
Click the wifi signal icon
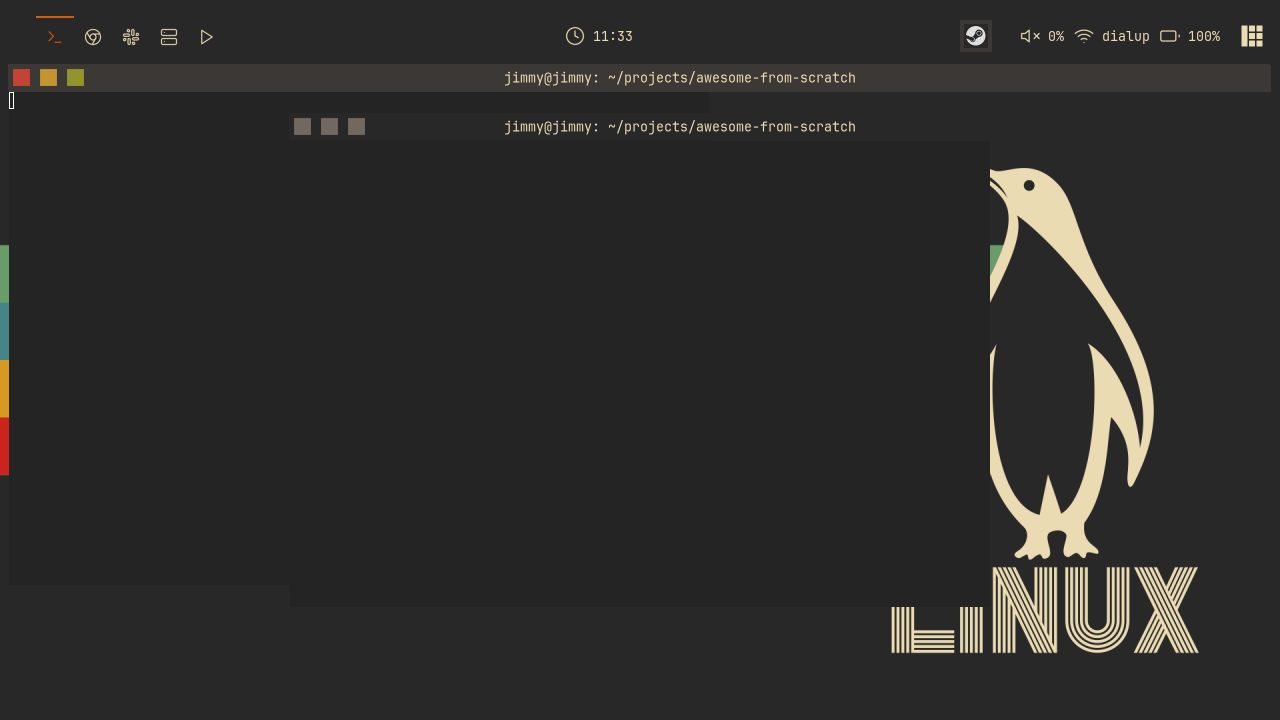(1084, 36)
